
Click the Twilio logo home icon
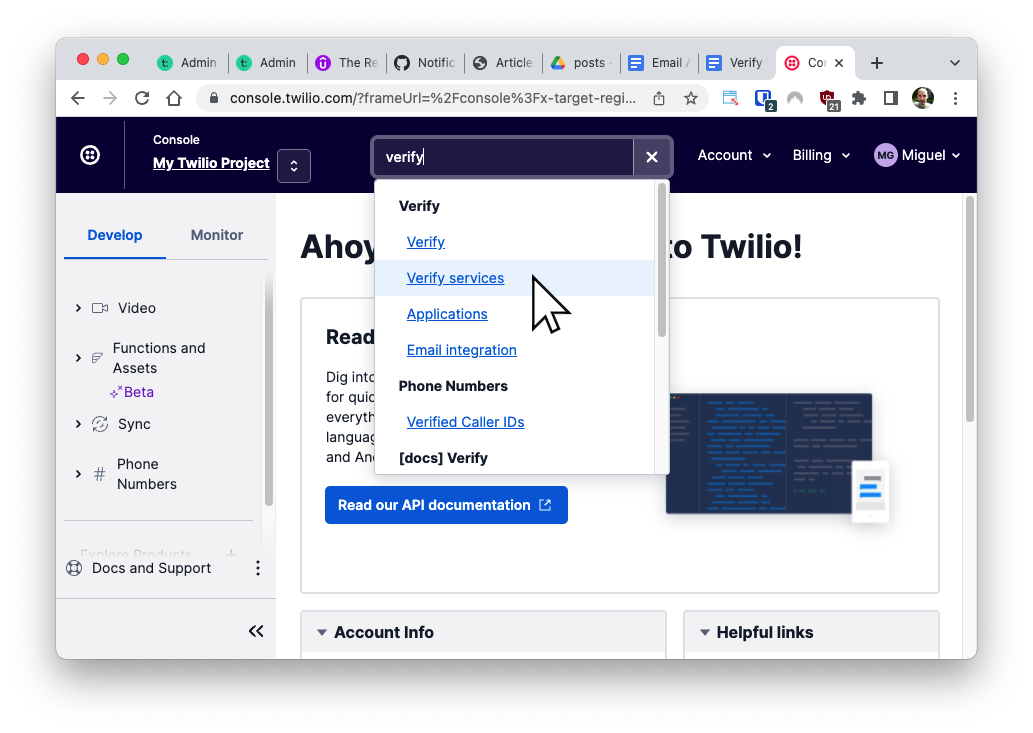pyautogui.click(x=90, y=155)
